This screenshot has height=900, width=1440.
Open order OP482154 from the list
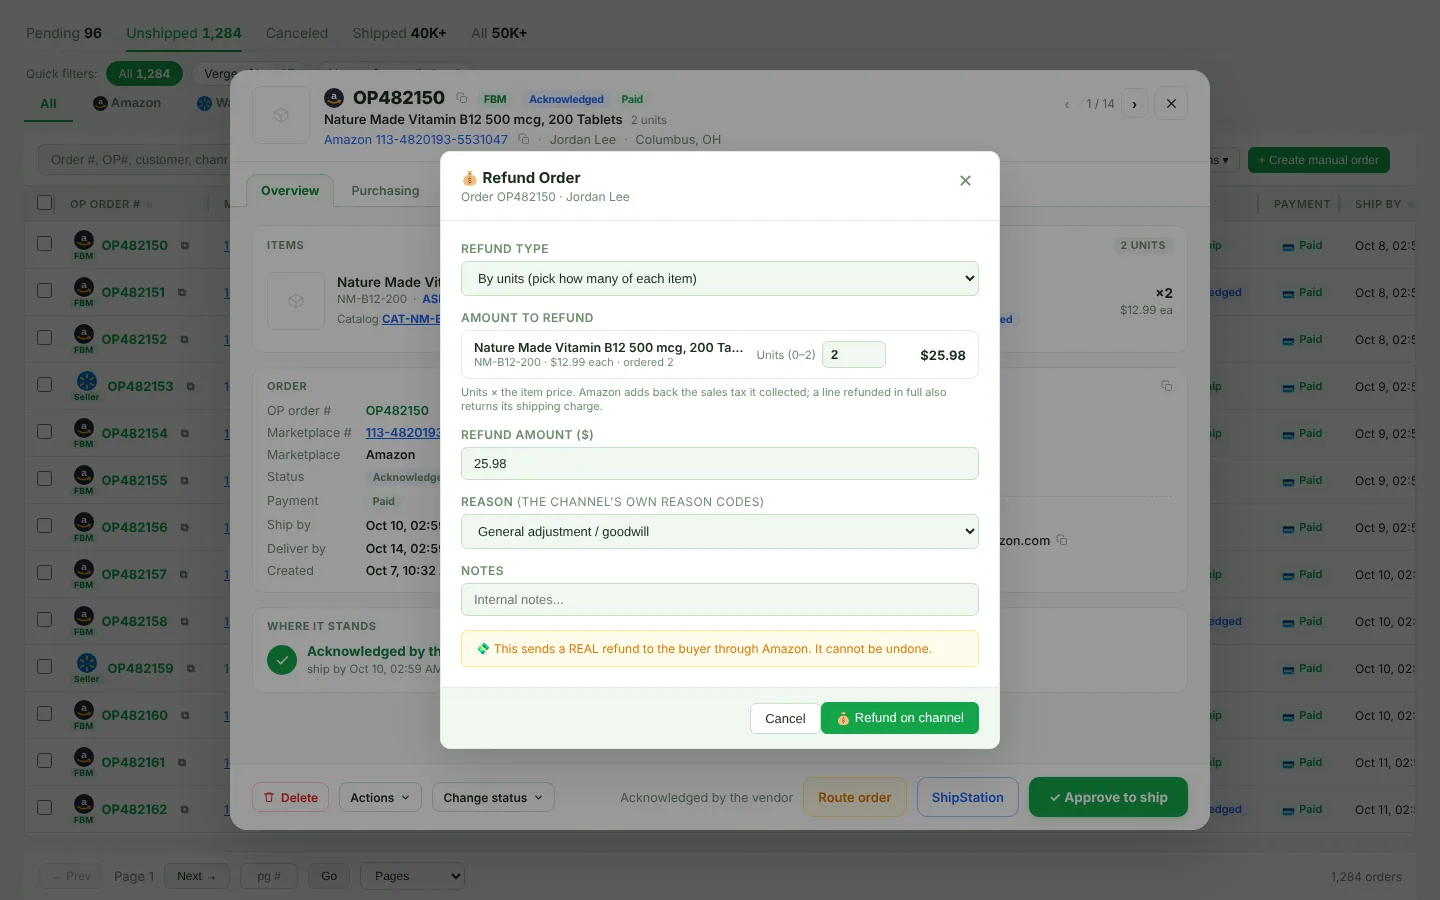pos(134,433)
